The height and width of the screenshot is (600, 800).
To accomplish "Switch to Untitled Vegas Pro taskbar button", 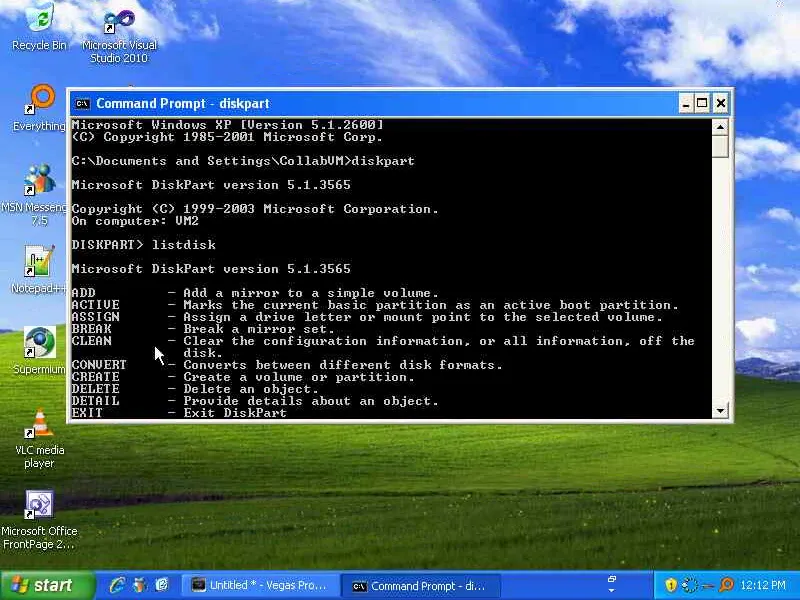I will 260,586.
